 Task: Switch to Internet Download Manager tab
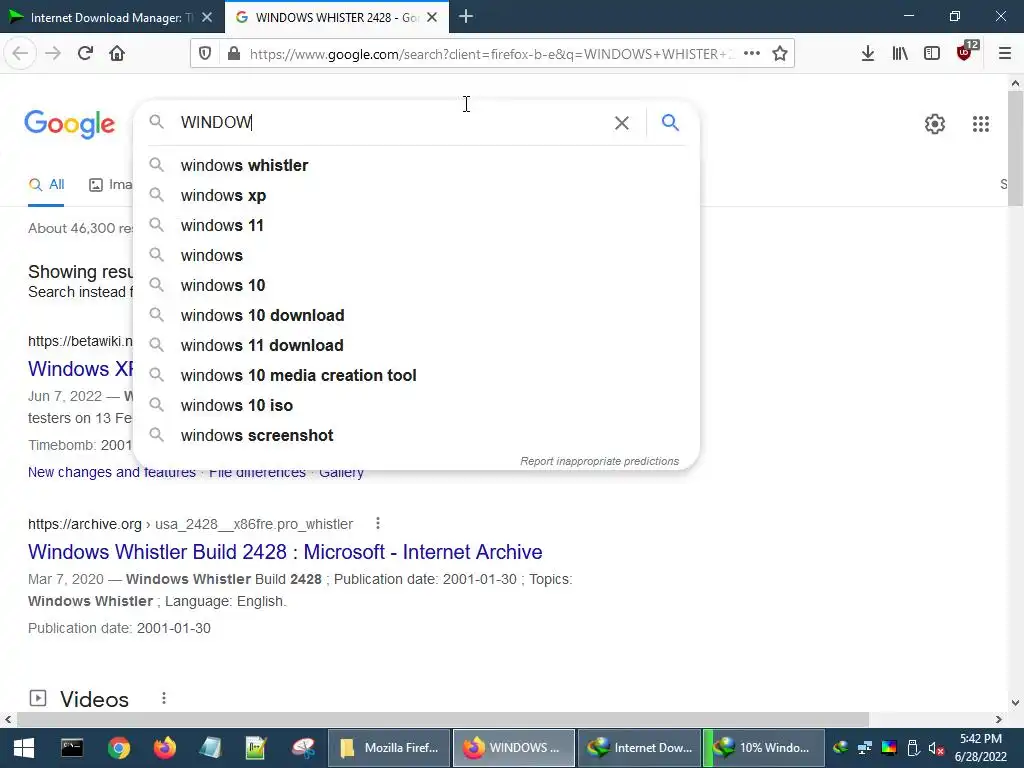tap(112, 17)
